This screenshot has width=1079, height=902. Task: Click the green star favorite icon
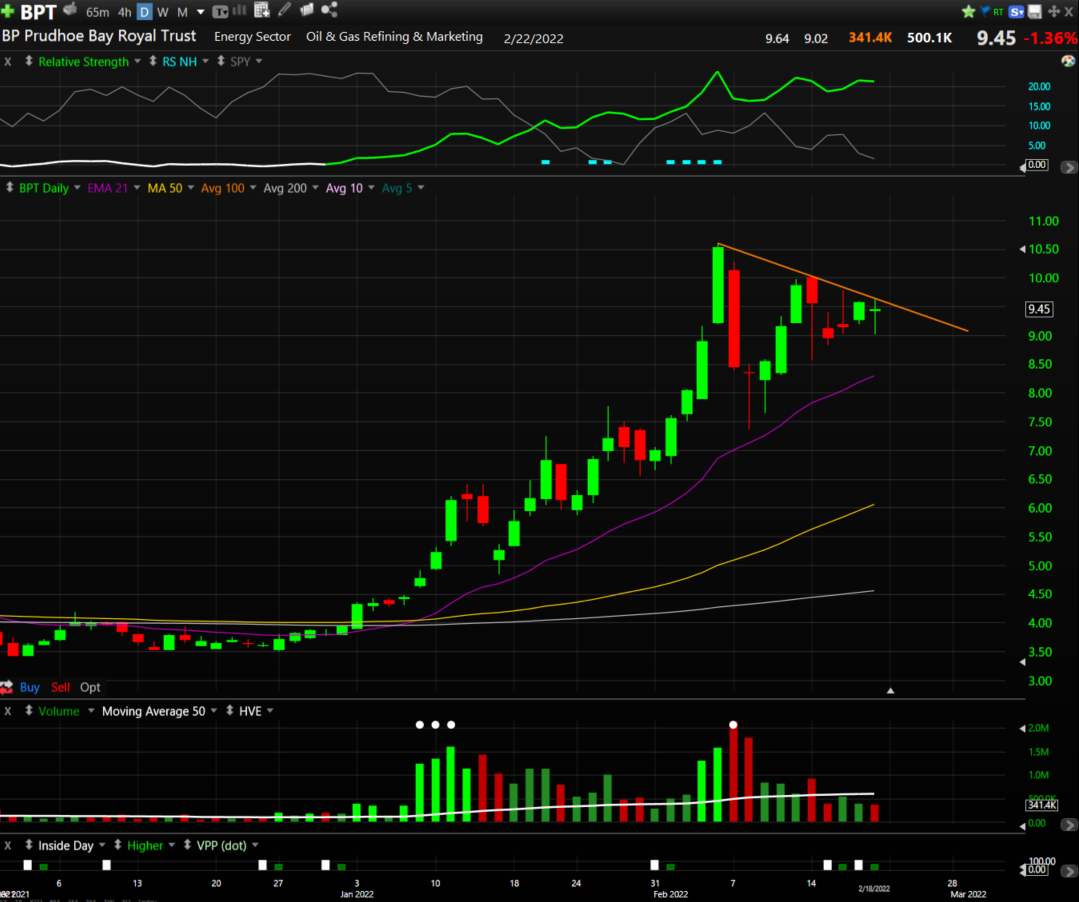coord(968,11)
